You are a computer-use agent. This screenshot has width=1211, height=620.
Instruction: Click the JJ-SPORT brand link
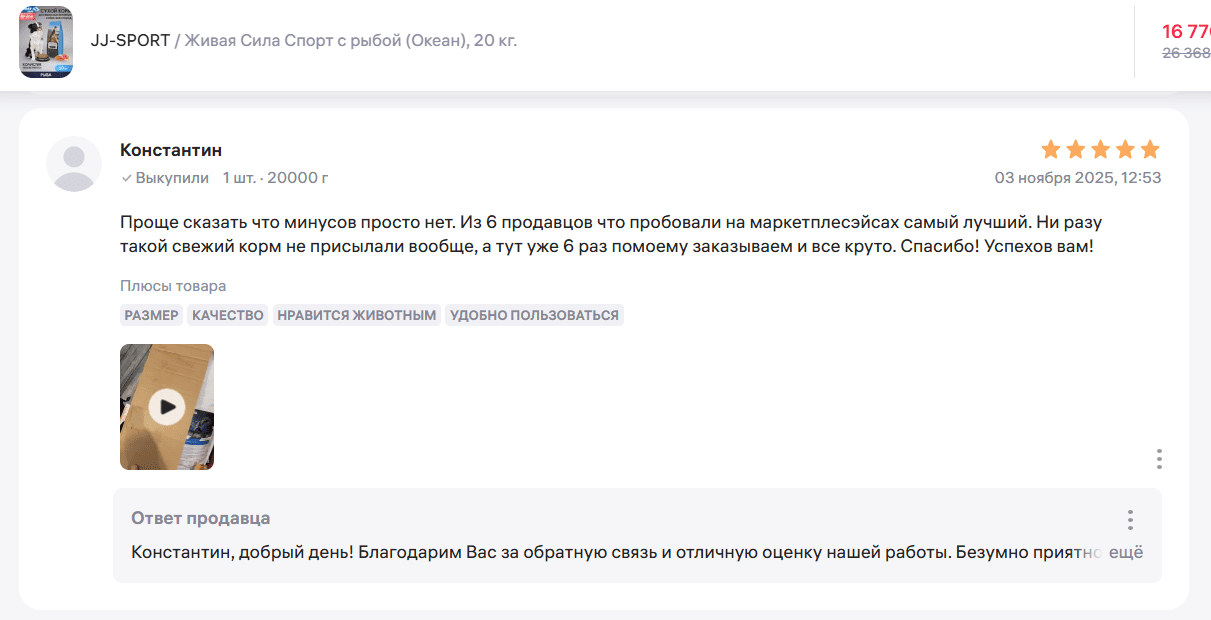click(x=130, y=41)
